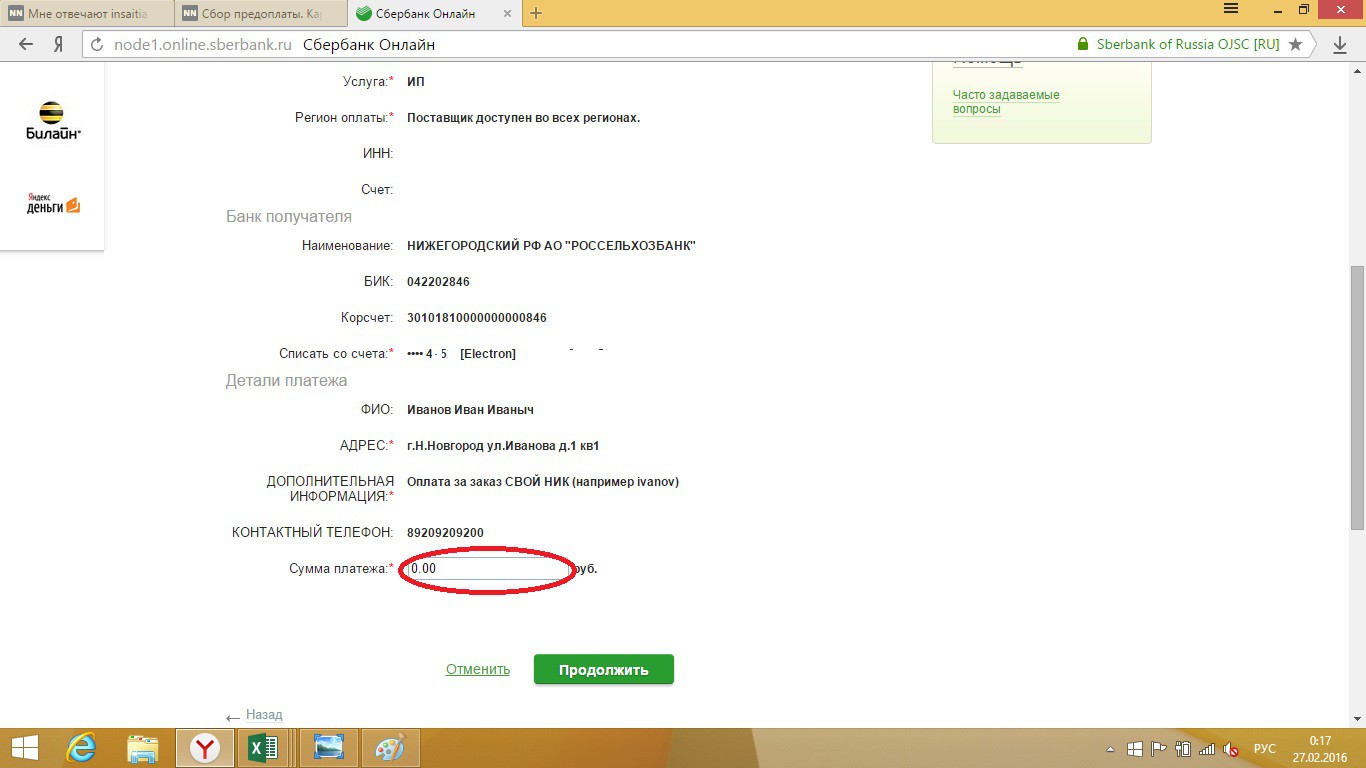Select the Яндекс Деньги logo
Screen dimensions: 1366x768
[x=53, y=203]
